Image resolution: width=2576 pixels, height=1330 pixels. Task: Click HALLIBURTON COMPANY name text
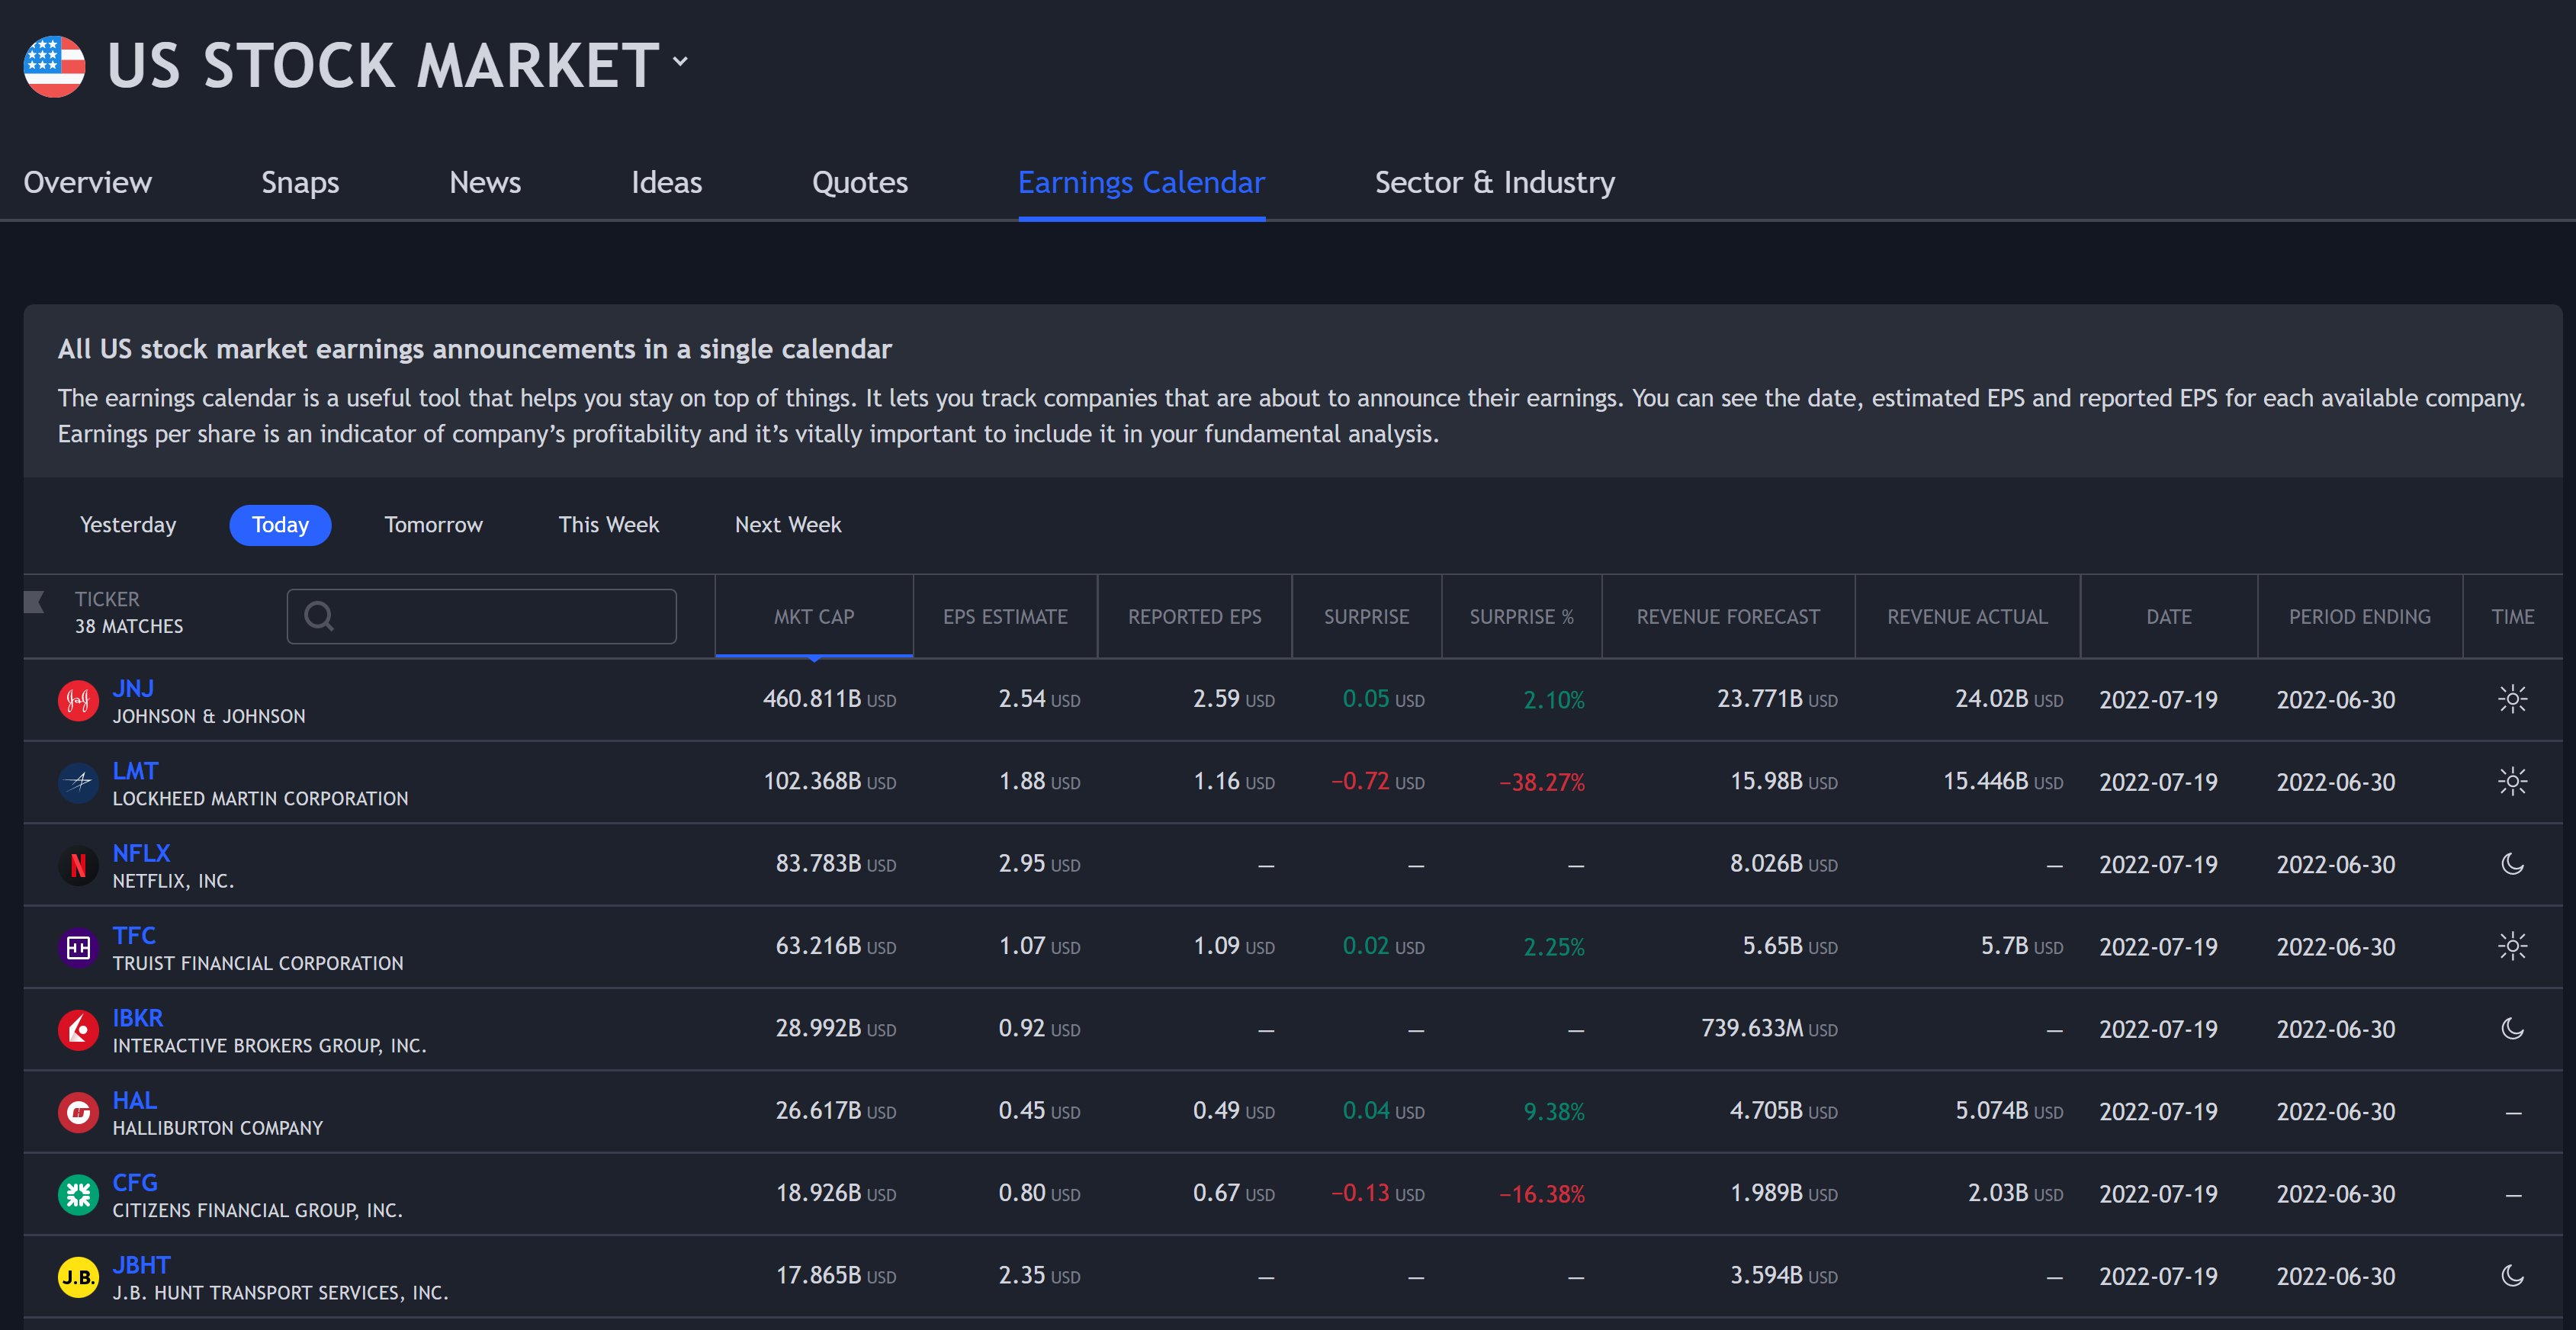coord(218,1128)
